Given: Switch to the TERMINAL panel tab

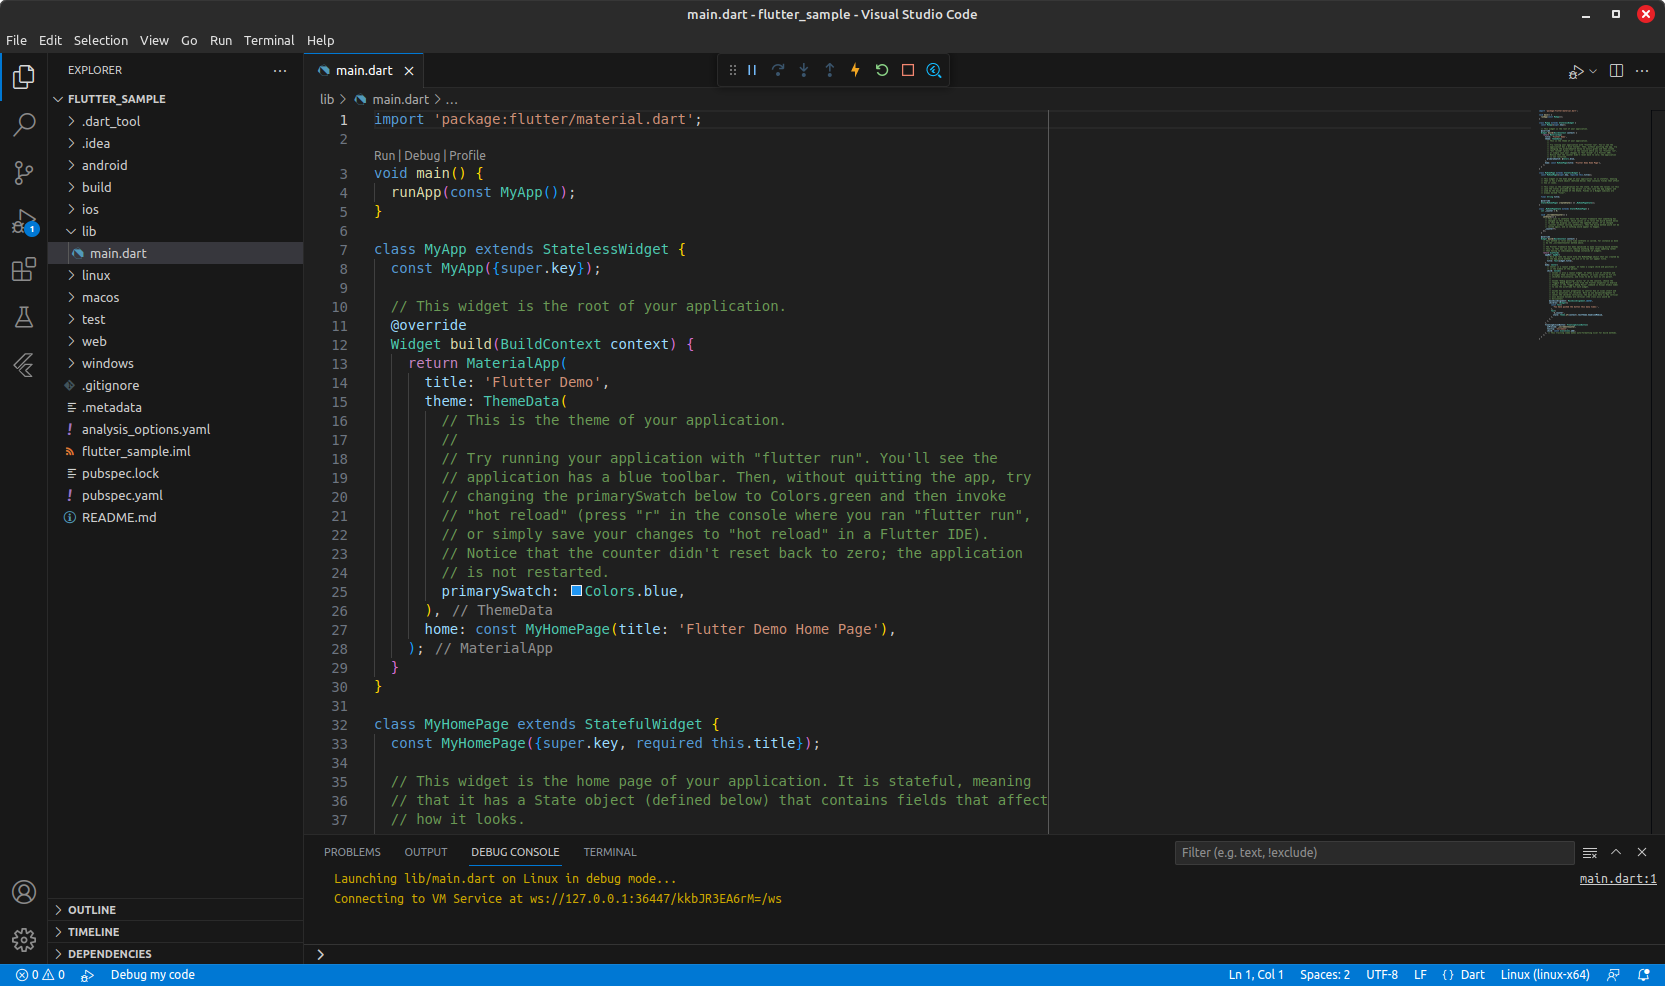Looking at the screenshot, I should pyautogui.click(x=610, y=852).
